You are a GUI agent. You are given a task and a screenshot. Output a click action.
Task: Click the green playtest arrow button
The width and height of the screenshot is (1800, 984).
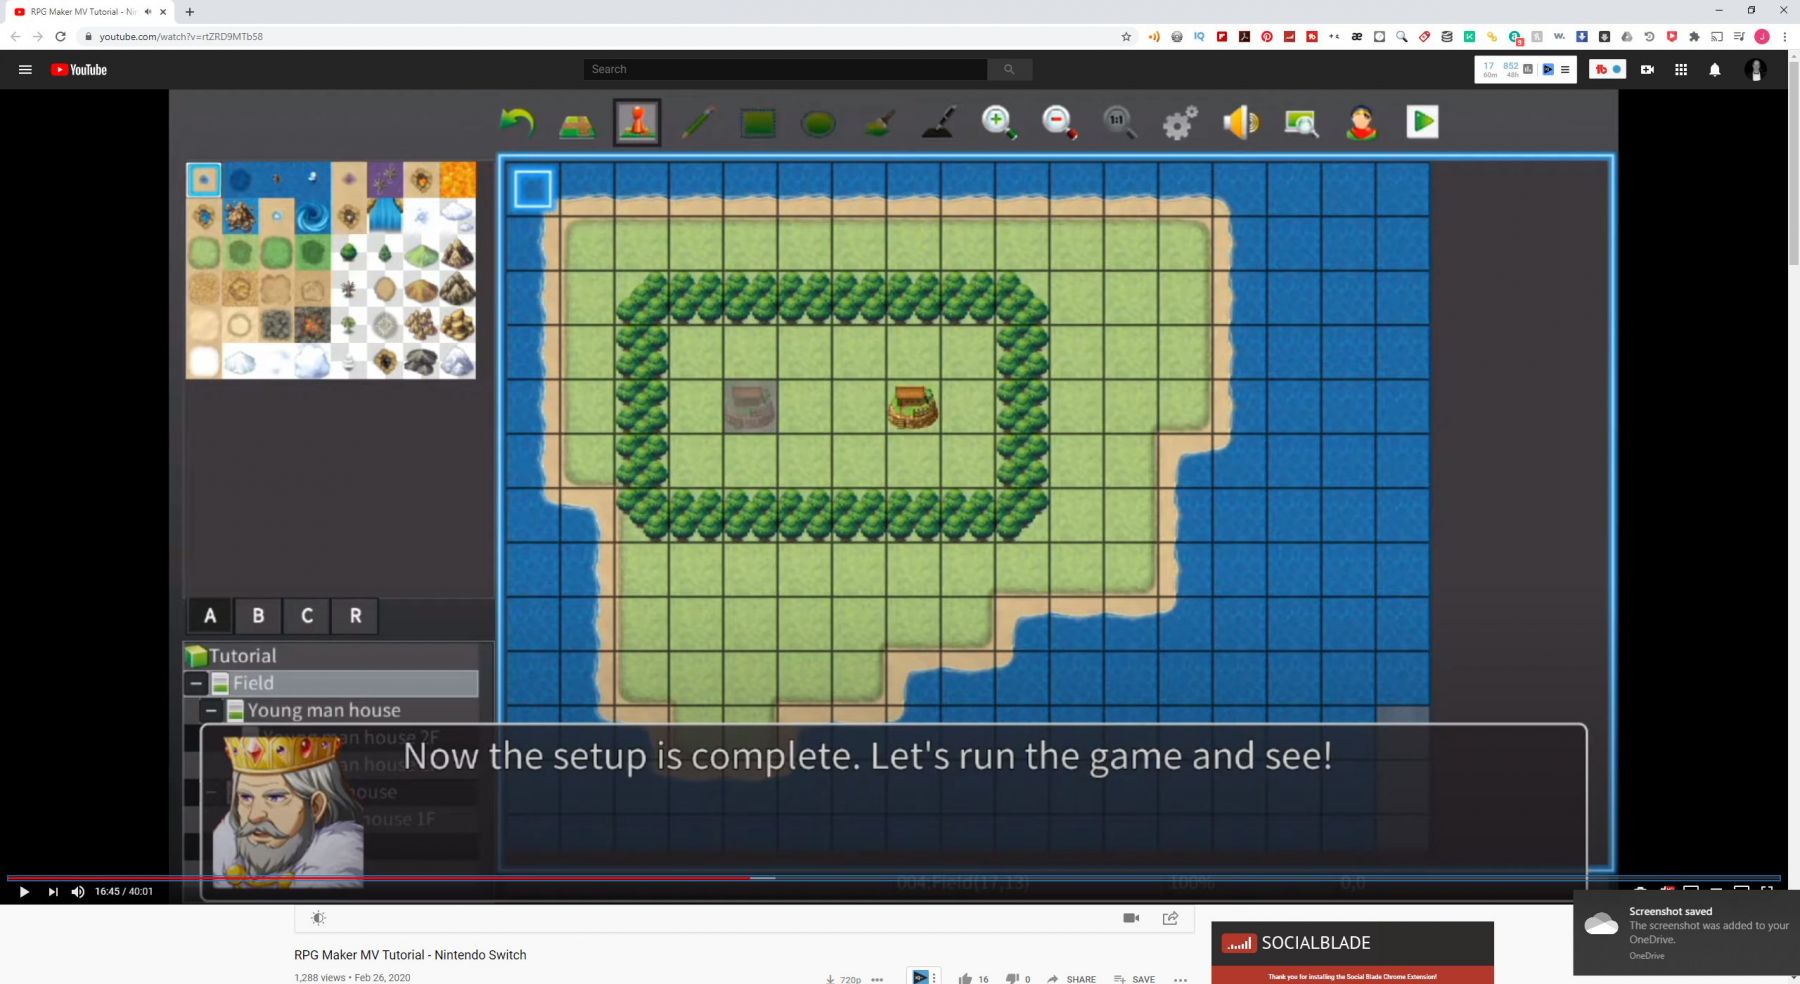point(1422,122)
